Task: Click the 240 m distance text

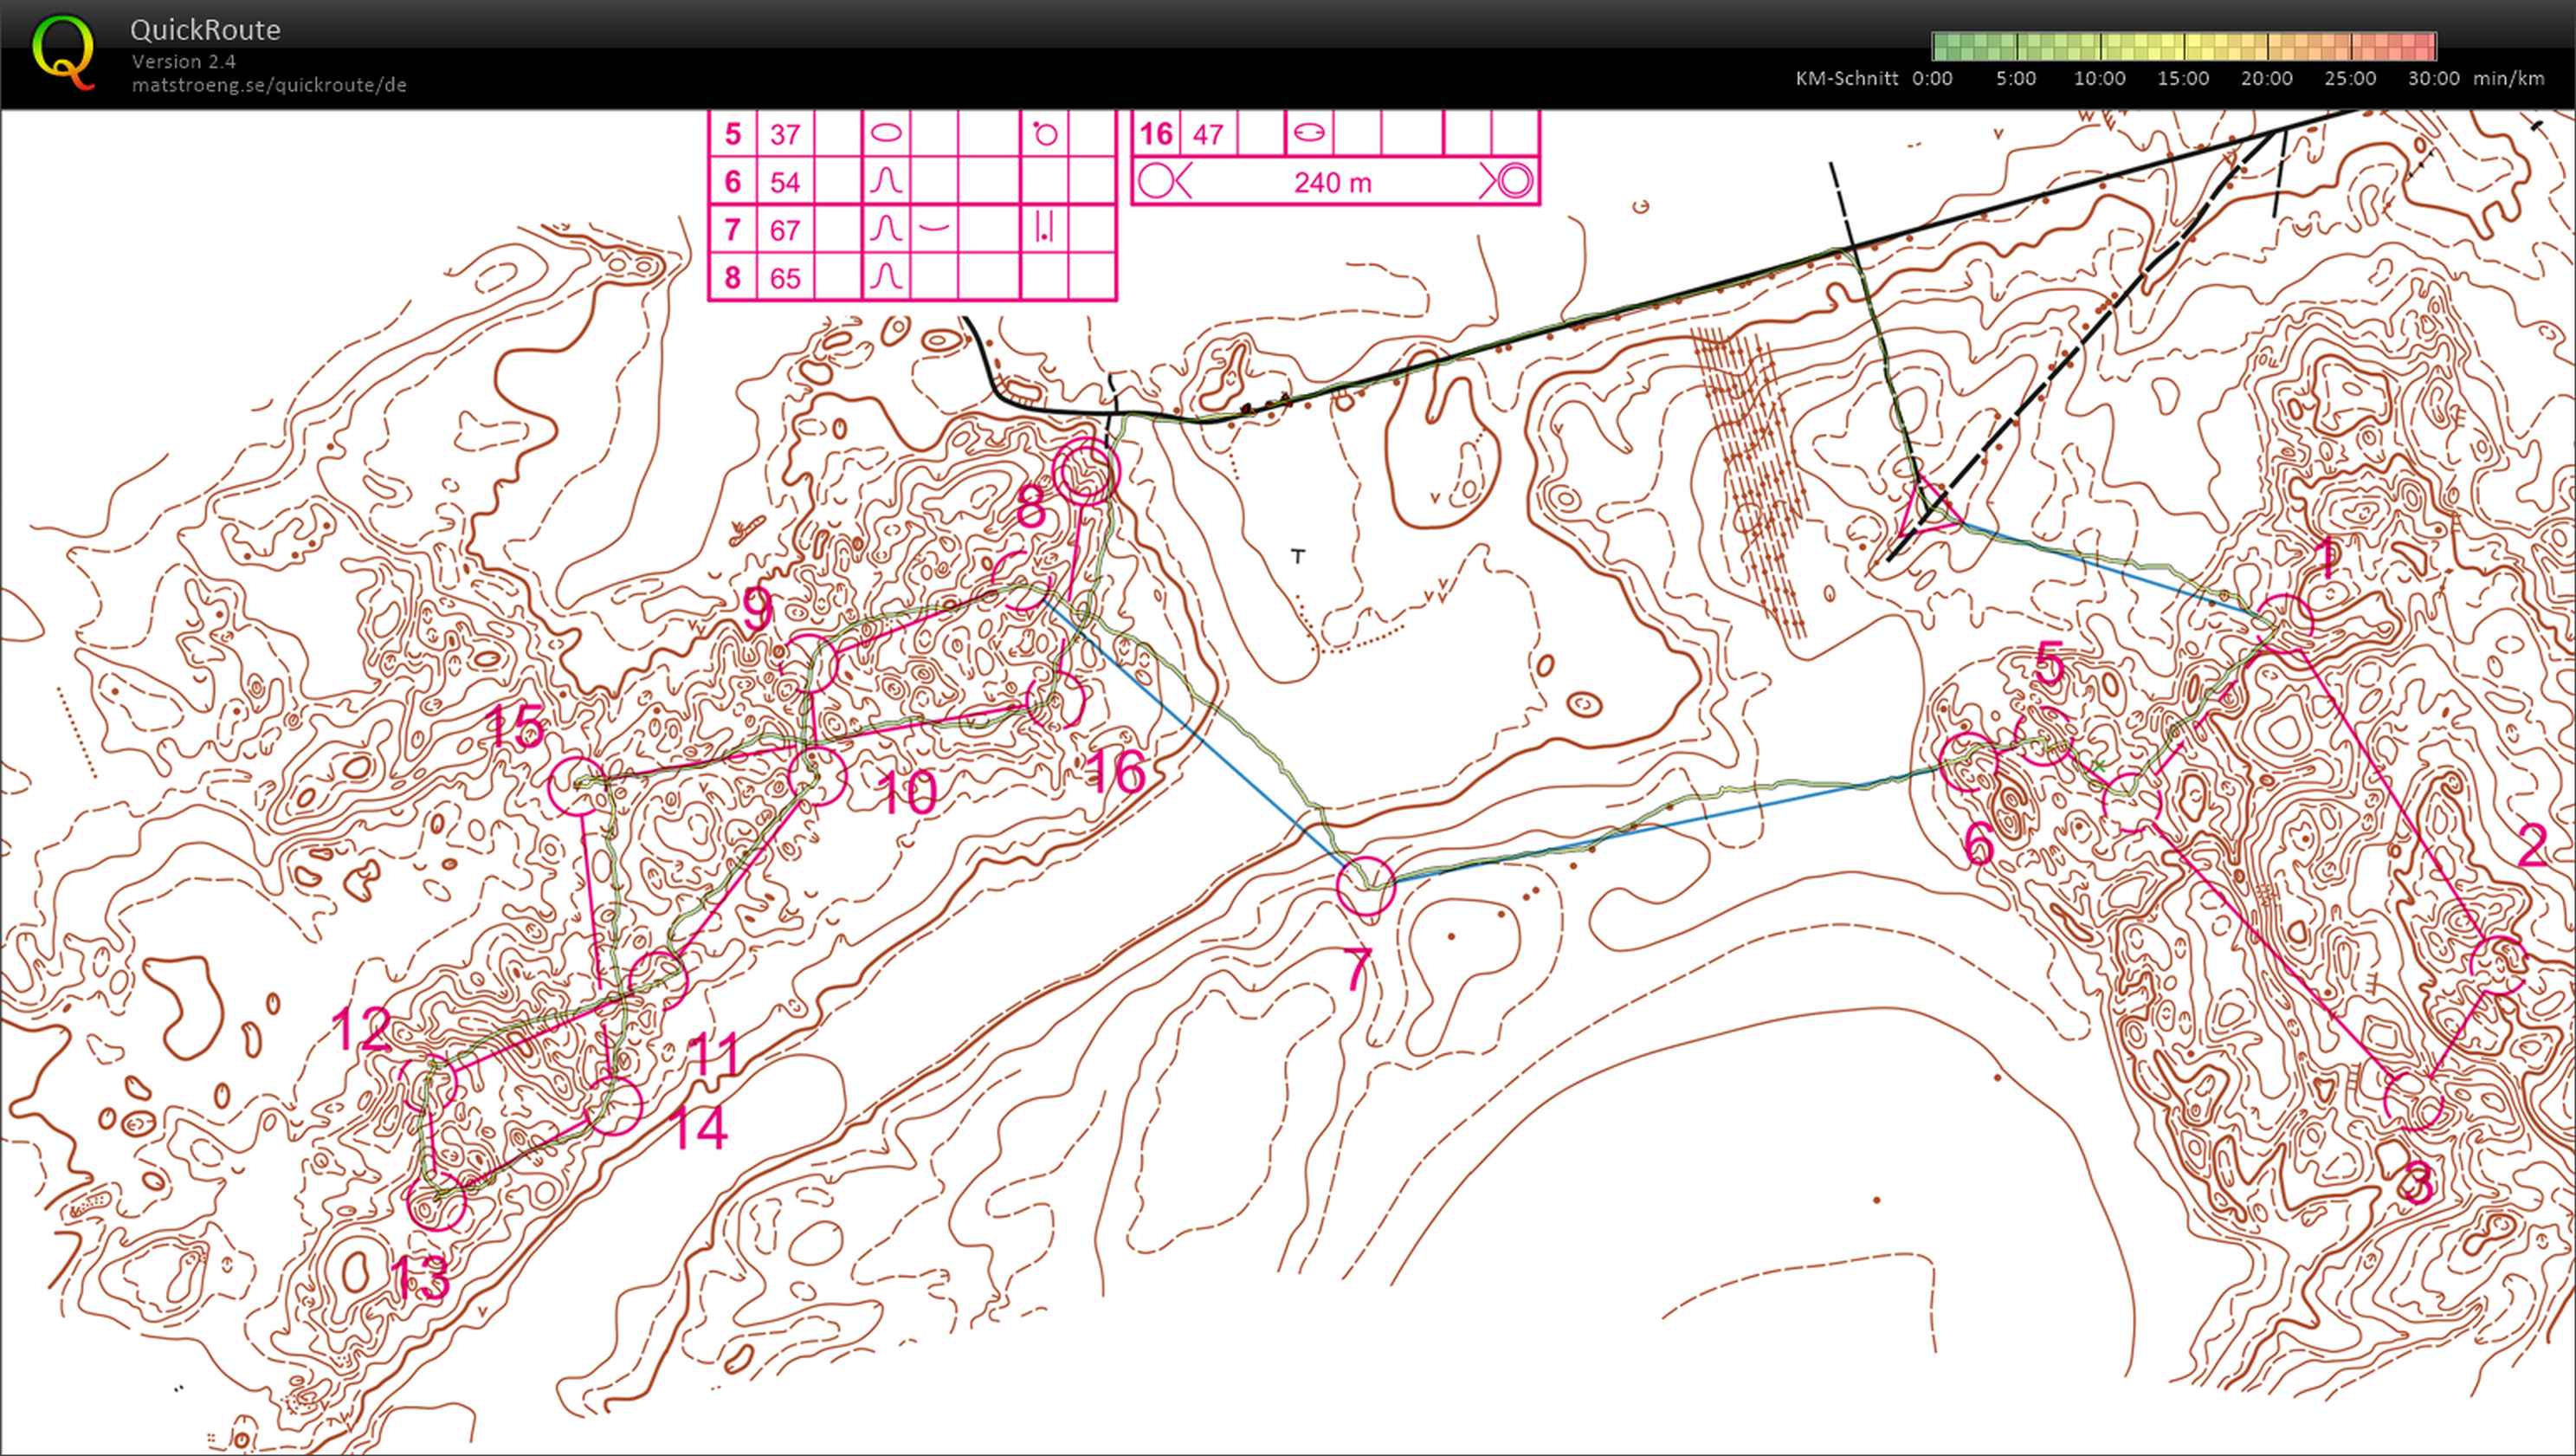Action: 1332,183
